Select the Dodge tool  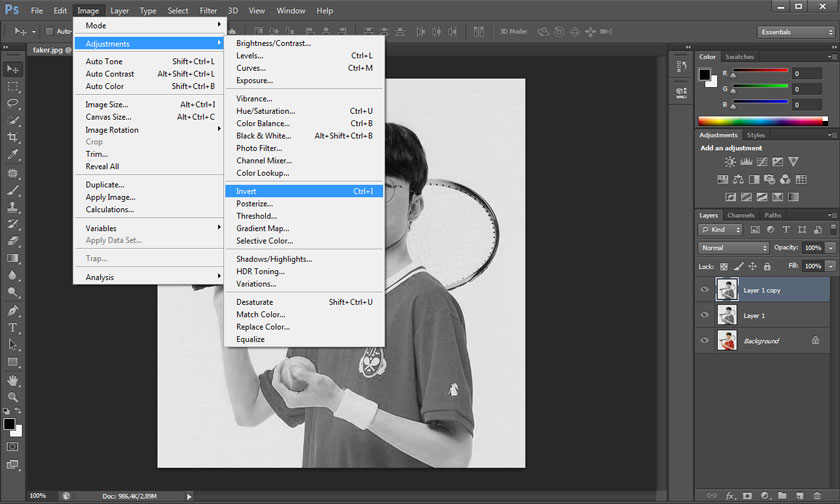pyautogui.click(x=12, y=292)
